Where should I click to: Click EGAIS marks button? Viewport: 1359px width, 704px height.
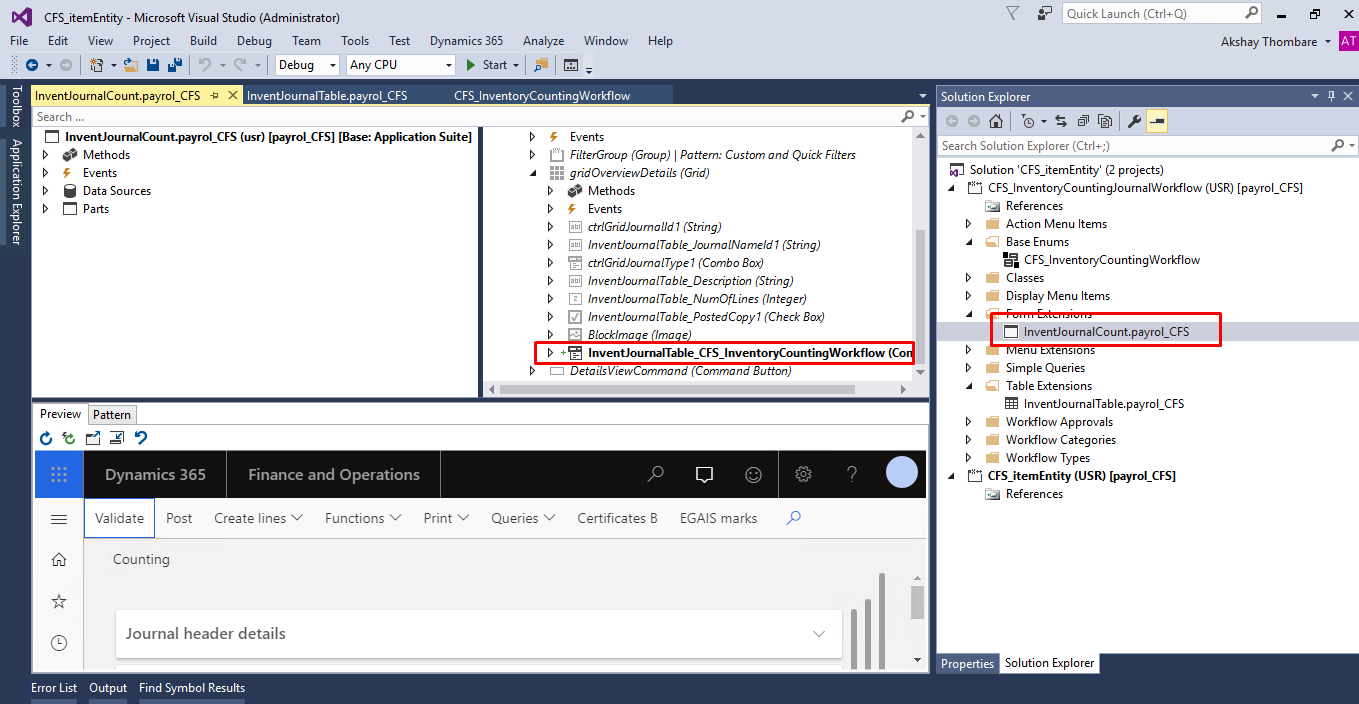pos(718,518)
